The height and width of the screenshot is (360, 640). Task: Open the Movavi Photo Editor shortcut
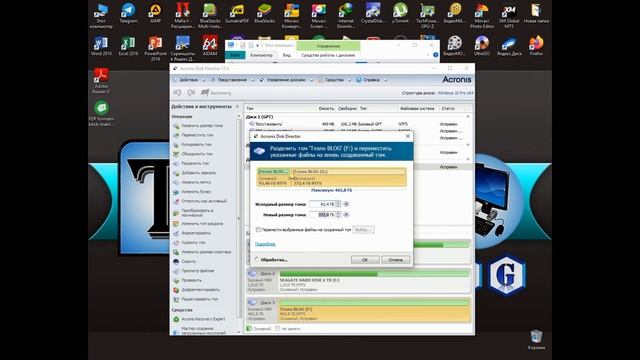[x=482, y=16]
